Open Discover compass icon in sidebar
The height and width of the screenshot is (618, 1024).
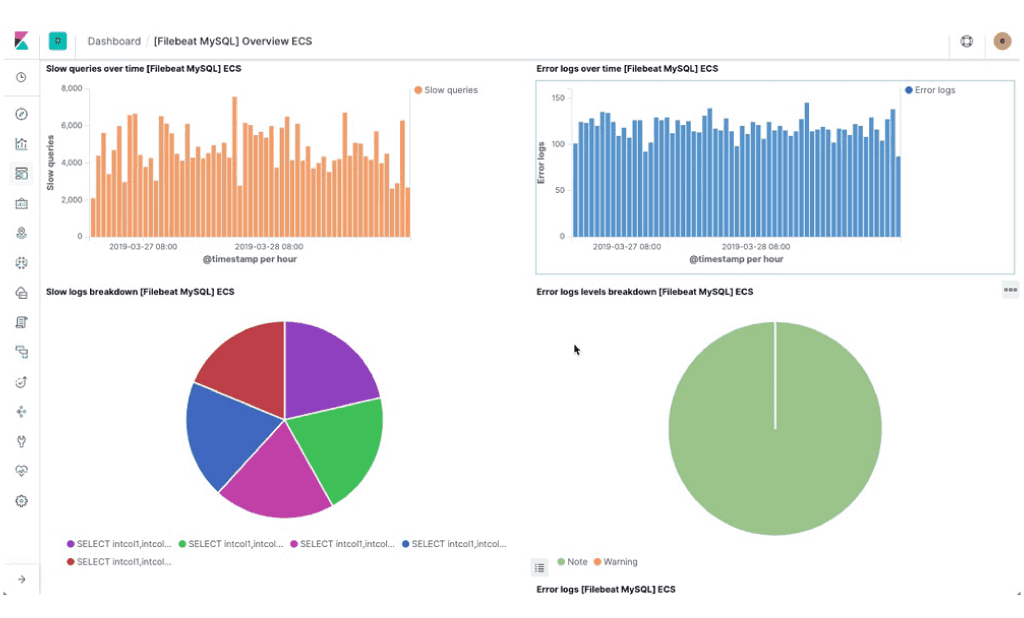21,114
